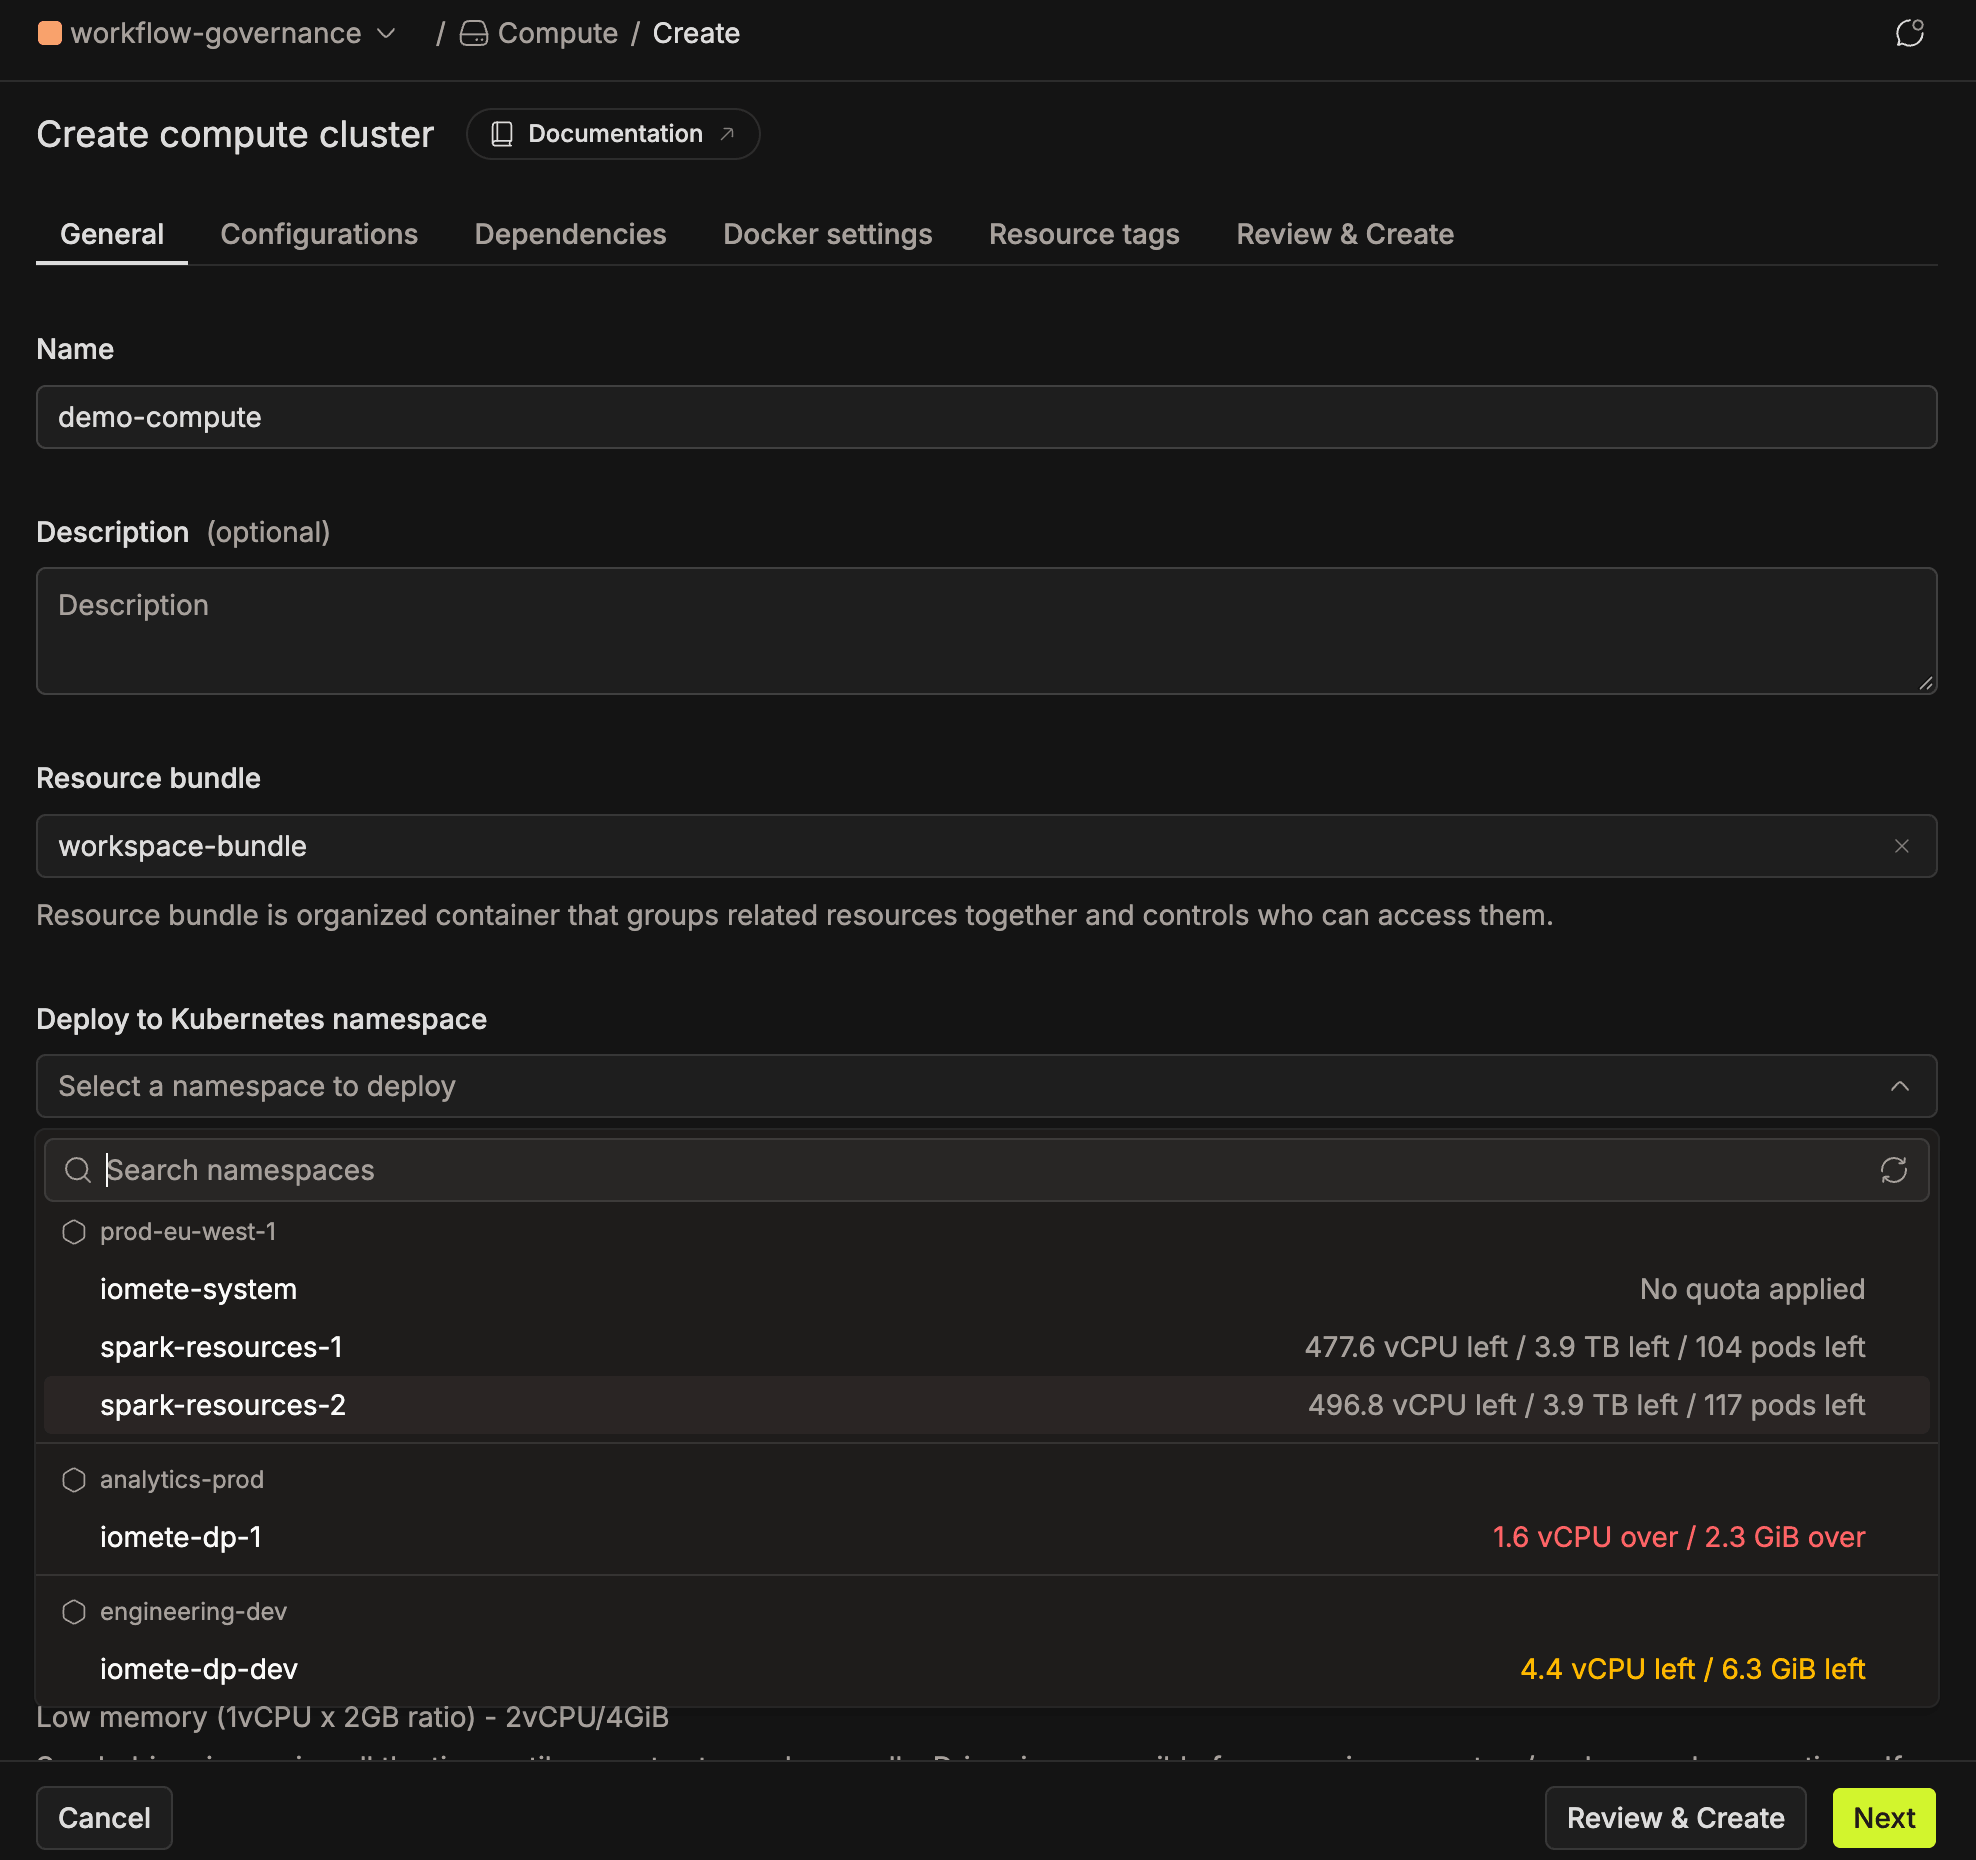Image resolution: width=1976 pixels, height=1860 pixels.
Task: Open the Dependencies tab
Action: coord(570,234)
